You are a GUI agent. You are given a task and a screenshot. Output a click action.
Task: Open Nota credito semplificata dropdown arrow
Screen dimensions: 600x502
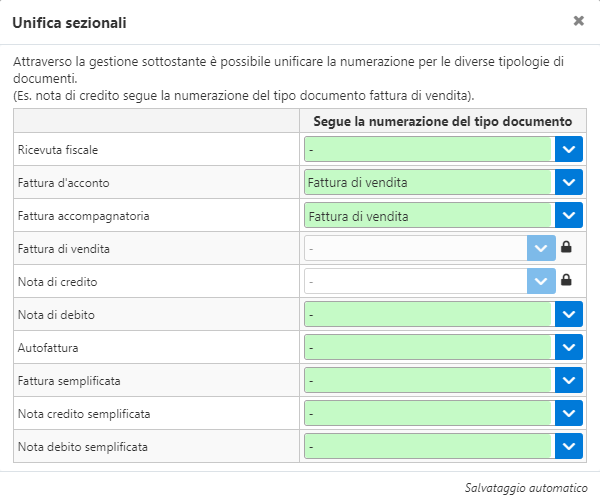(569, 413)
